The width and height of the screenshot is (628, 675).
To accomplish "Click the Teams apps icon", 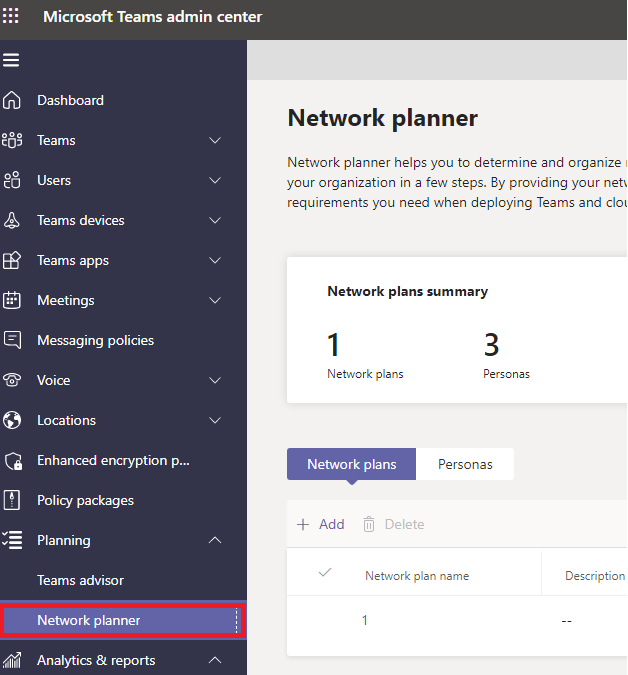I will (x=12, y=260).
